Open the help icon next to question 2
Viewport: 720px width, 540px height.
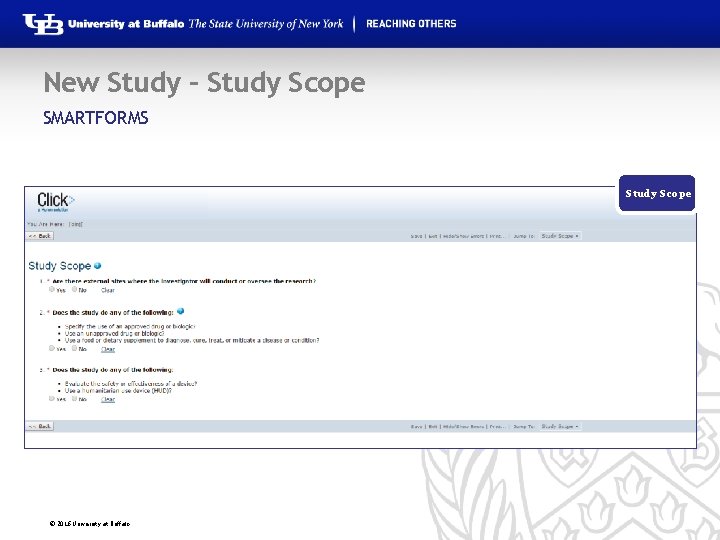[180, 311]
